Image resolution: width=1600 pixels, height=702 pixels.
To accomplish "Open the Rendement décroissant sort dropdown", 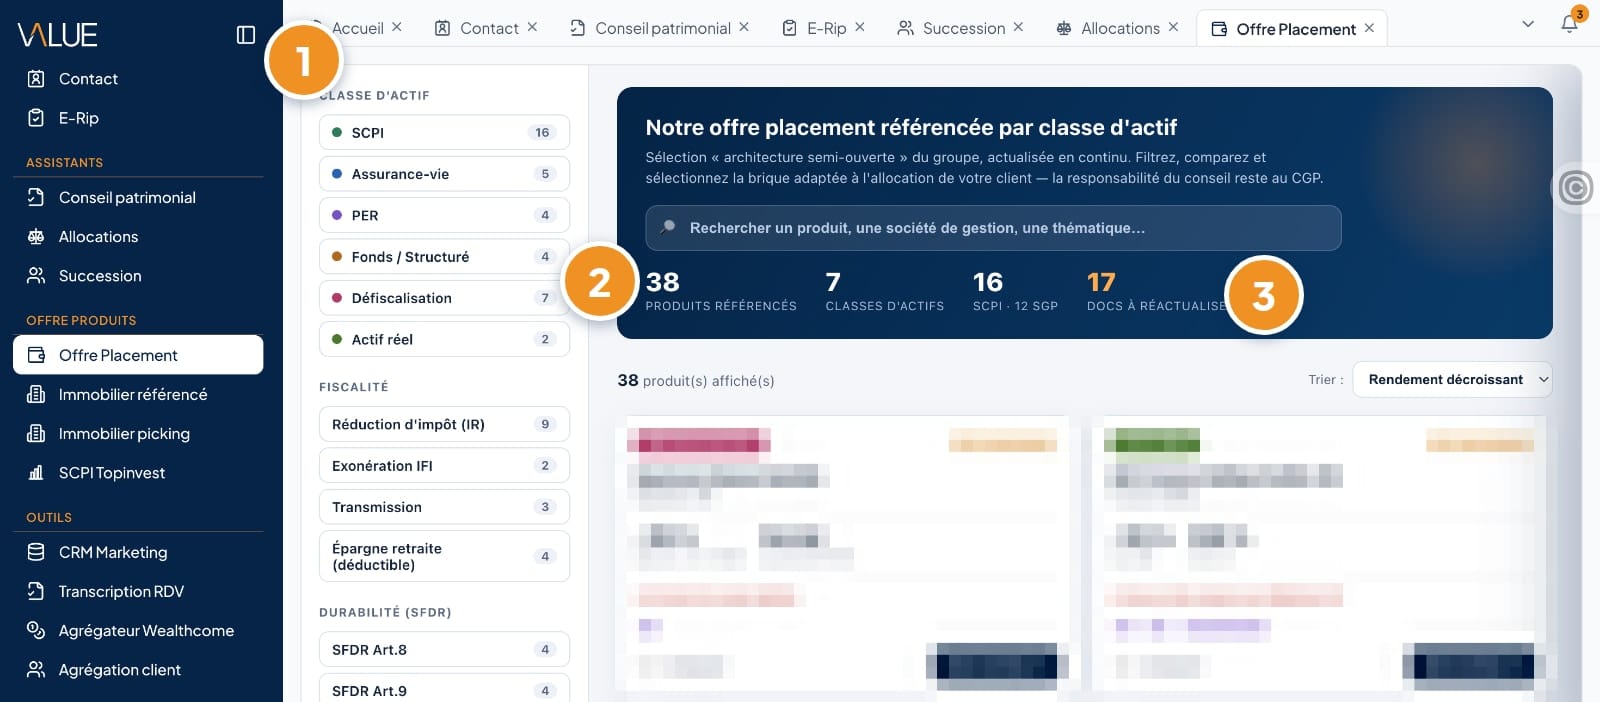I will [x=1452, y=380].
